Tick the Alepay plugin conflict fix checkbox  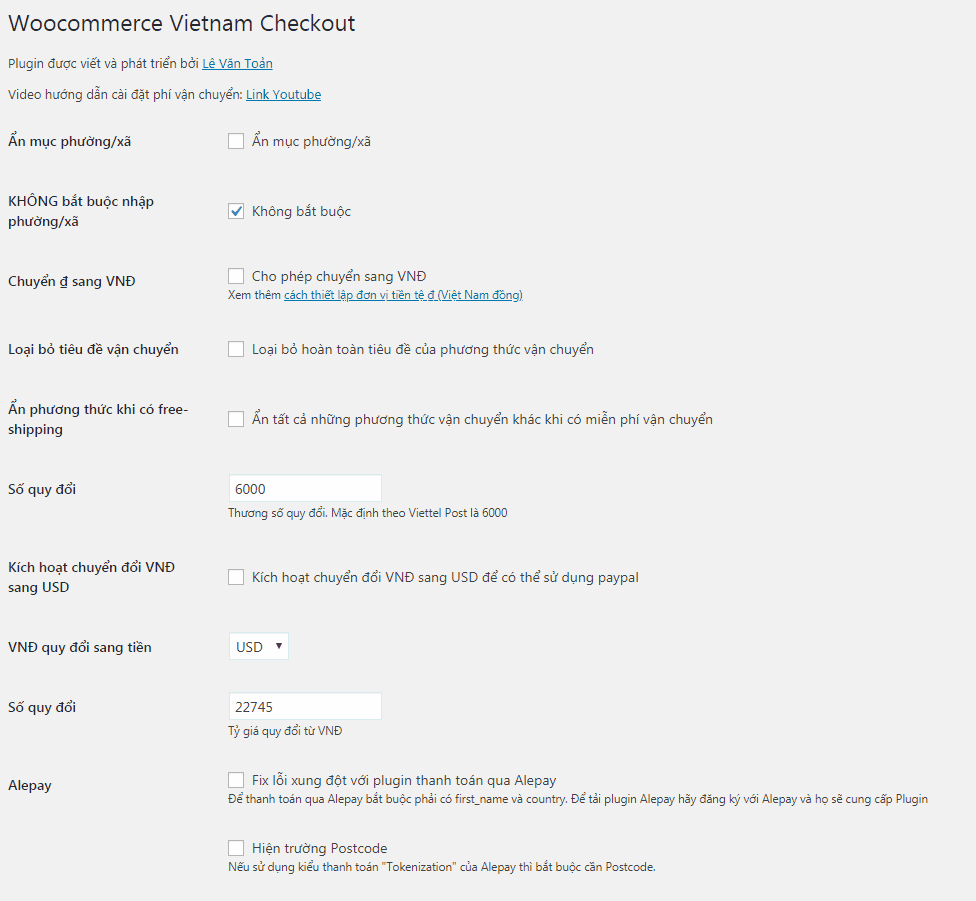click(x=236, y=780)
